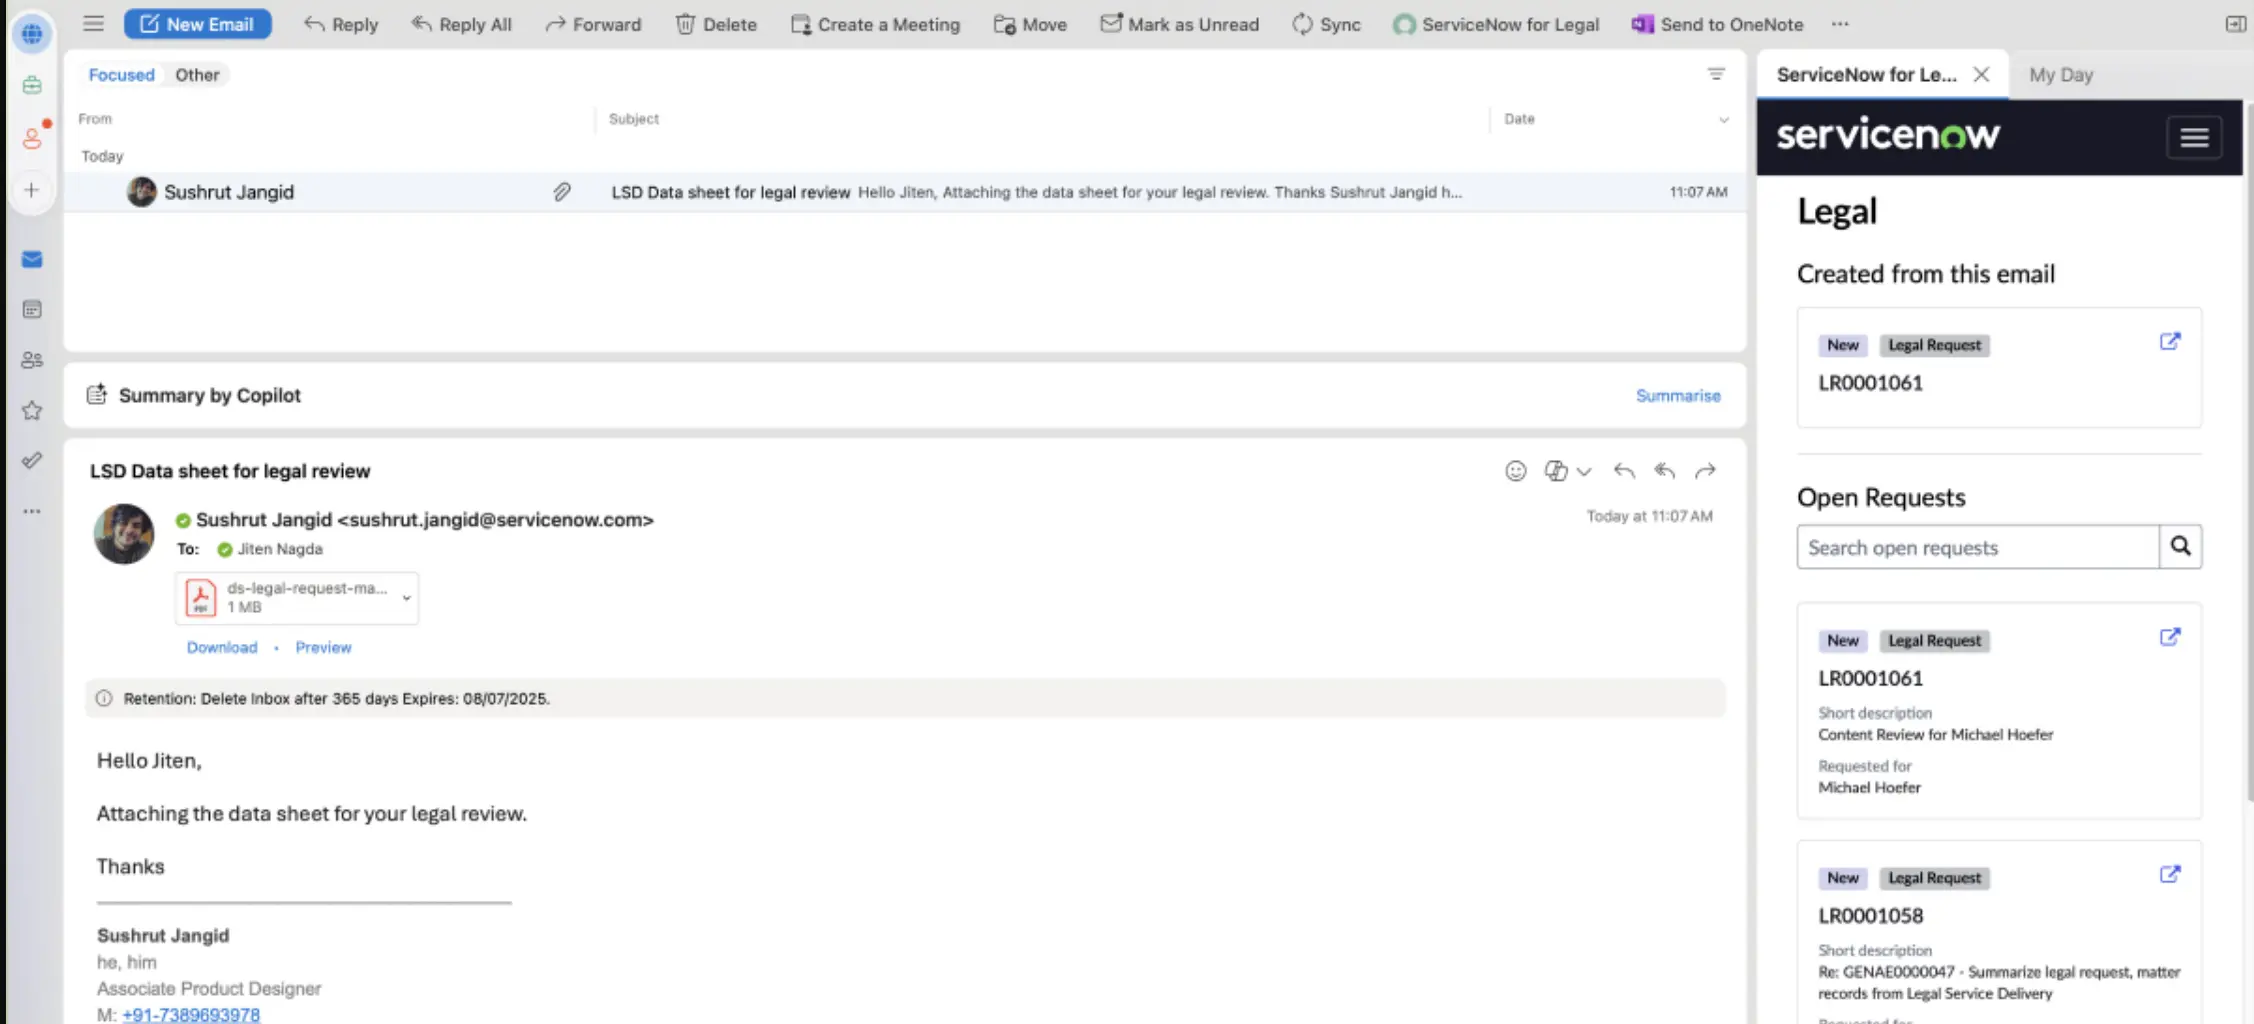This screenshot has height=1024, width=2254.
Task: Expand the Copilot options chevron in message
Action: pos(1584,472)
